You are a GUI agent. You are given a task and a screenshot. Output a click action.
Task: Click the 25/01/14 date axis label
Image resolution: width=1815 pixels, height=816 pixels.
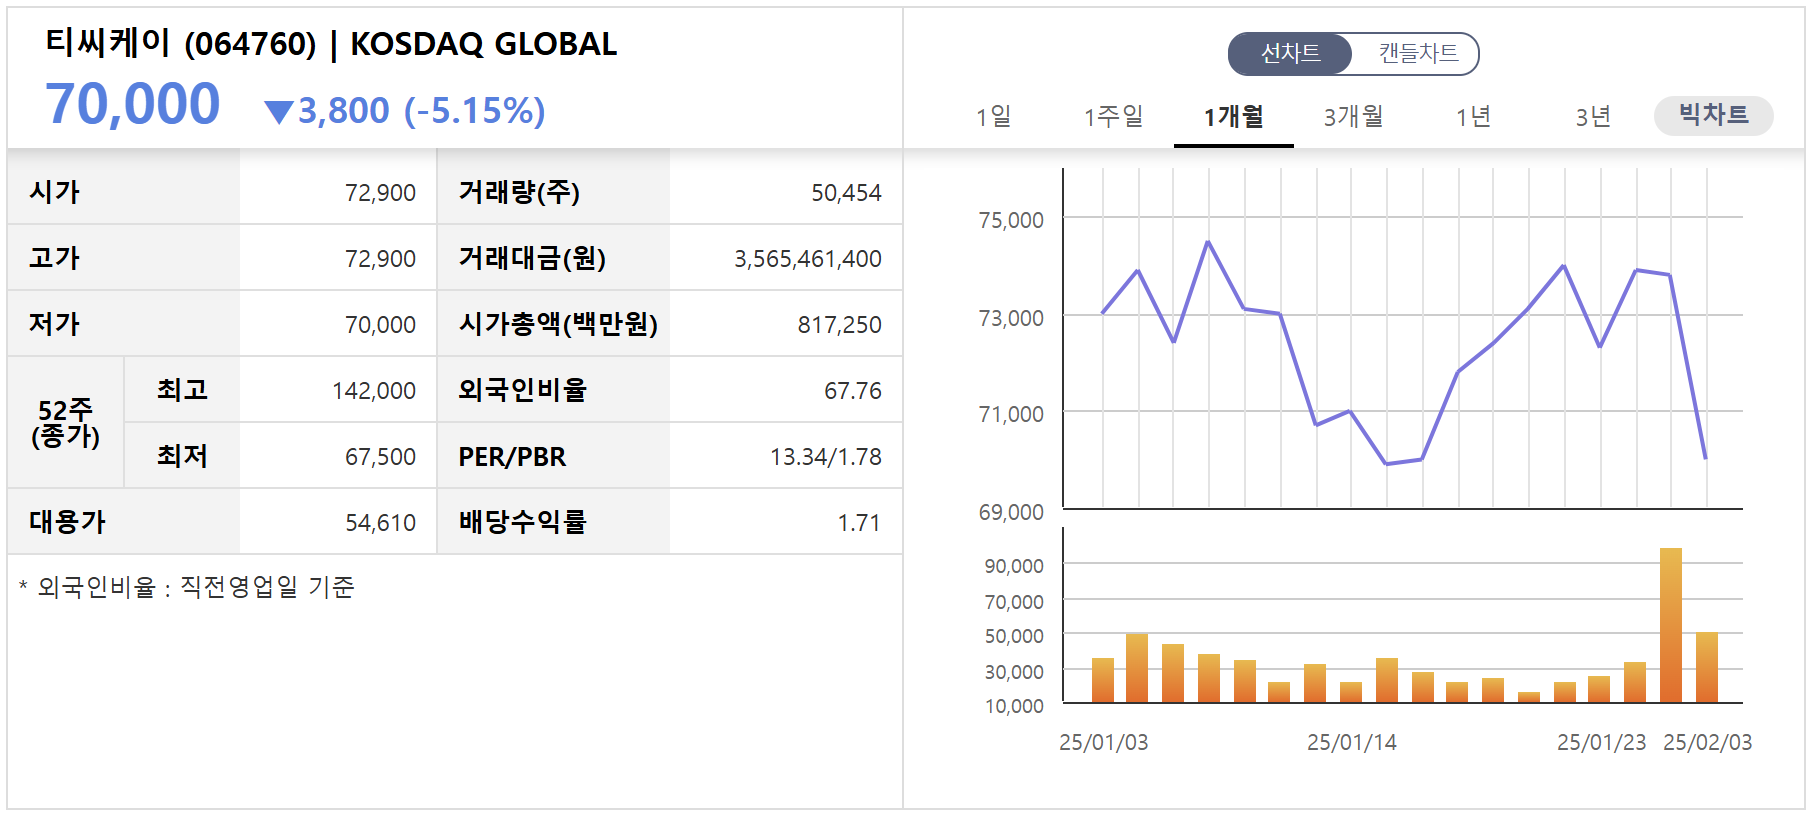[1351, 743]
